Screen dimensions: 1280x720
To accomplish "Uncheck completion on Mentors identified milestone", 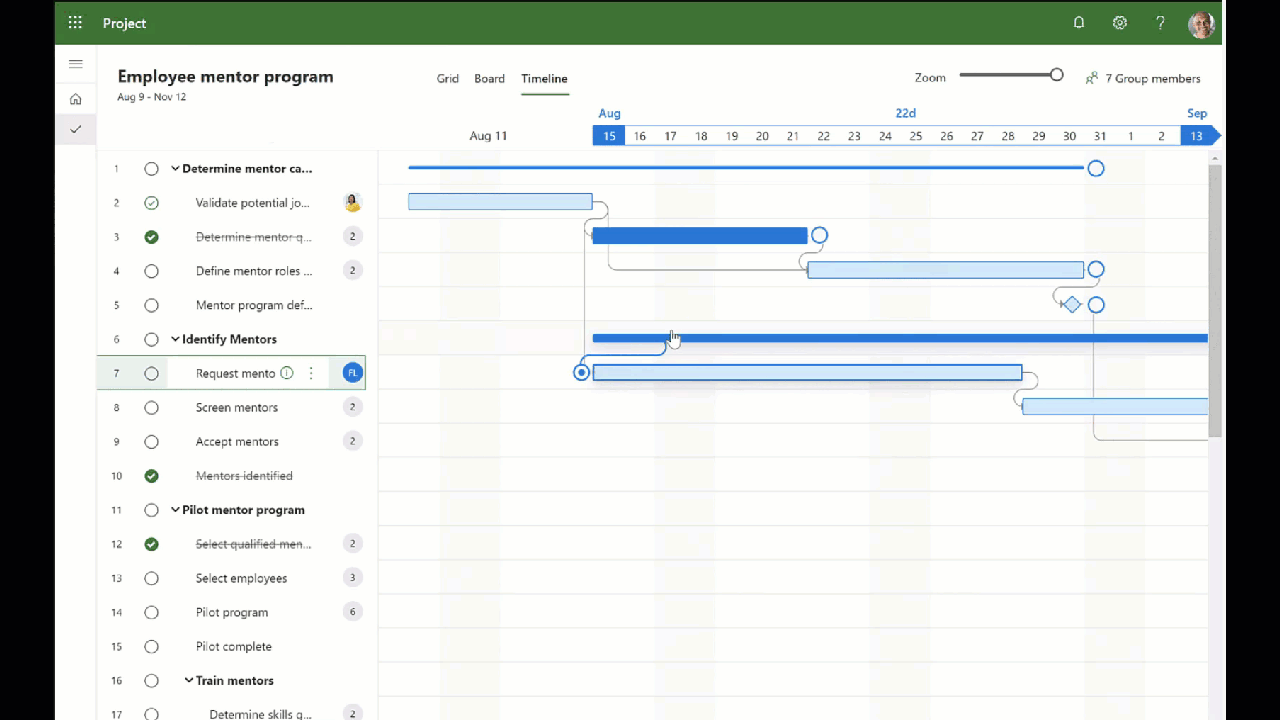I will [x=151, y=476].
